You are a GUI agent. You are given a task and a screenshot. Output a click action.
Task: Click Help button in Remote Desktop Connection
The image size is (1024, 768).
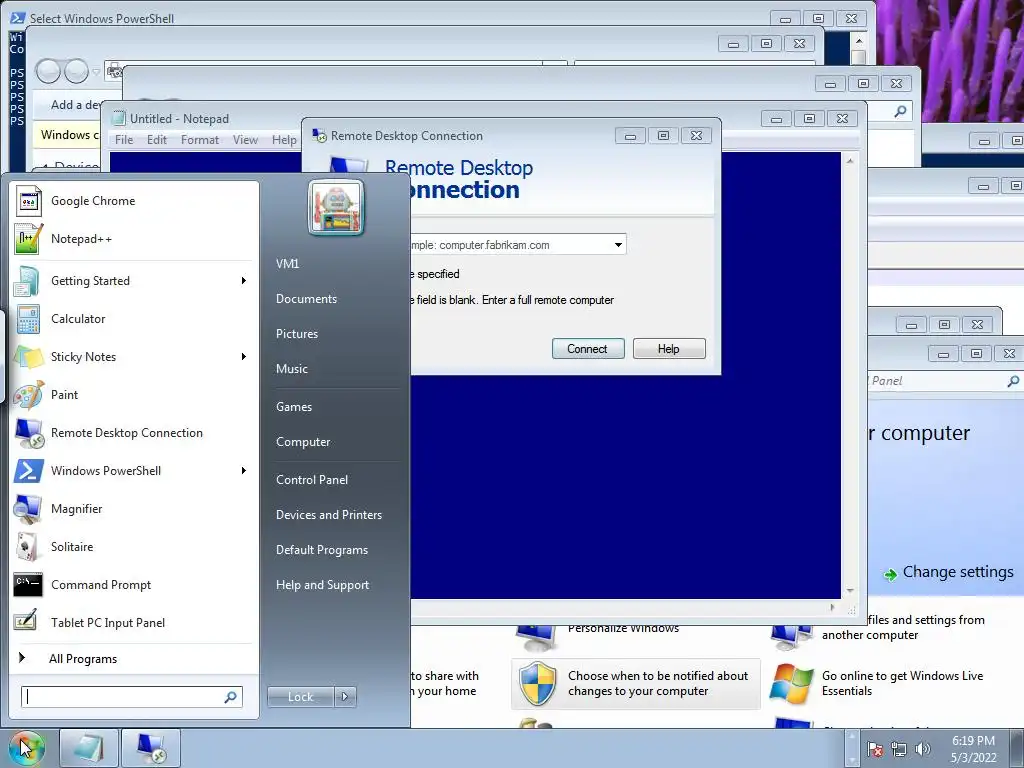pyautogui.click(x=669, y=349)
